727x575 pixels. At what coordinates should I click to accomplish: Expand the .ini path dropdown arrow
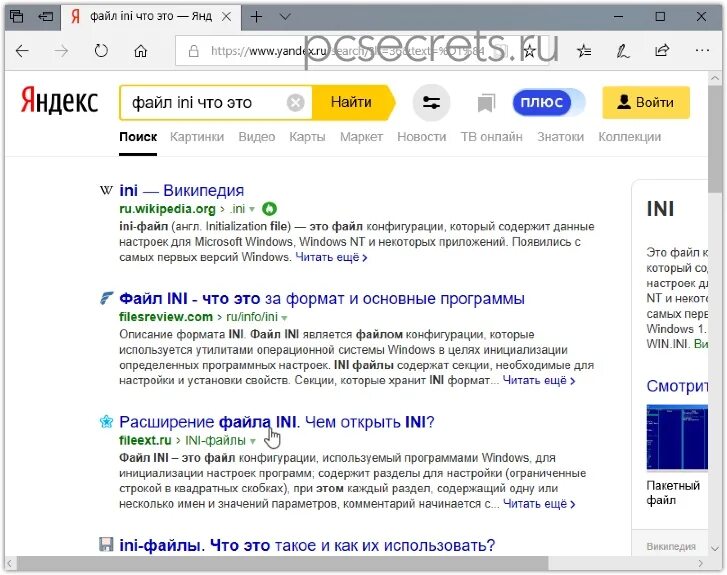click(252, 210)
